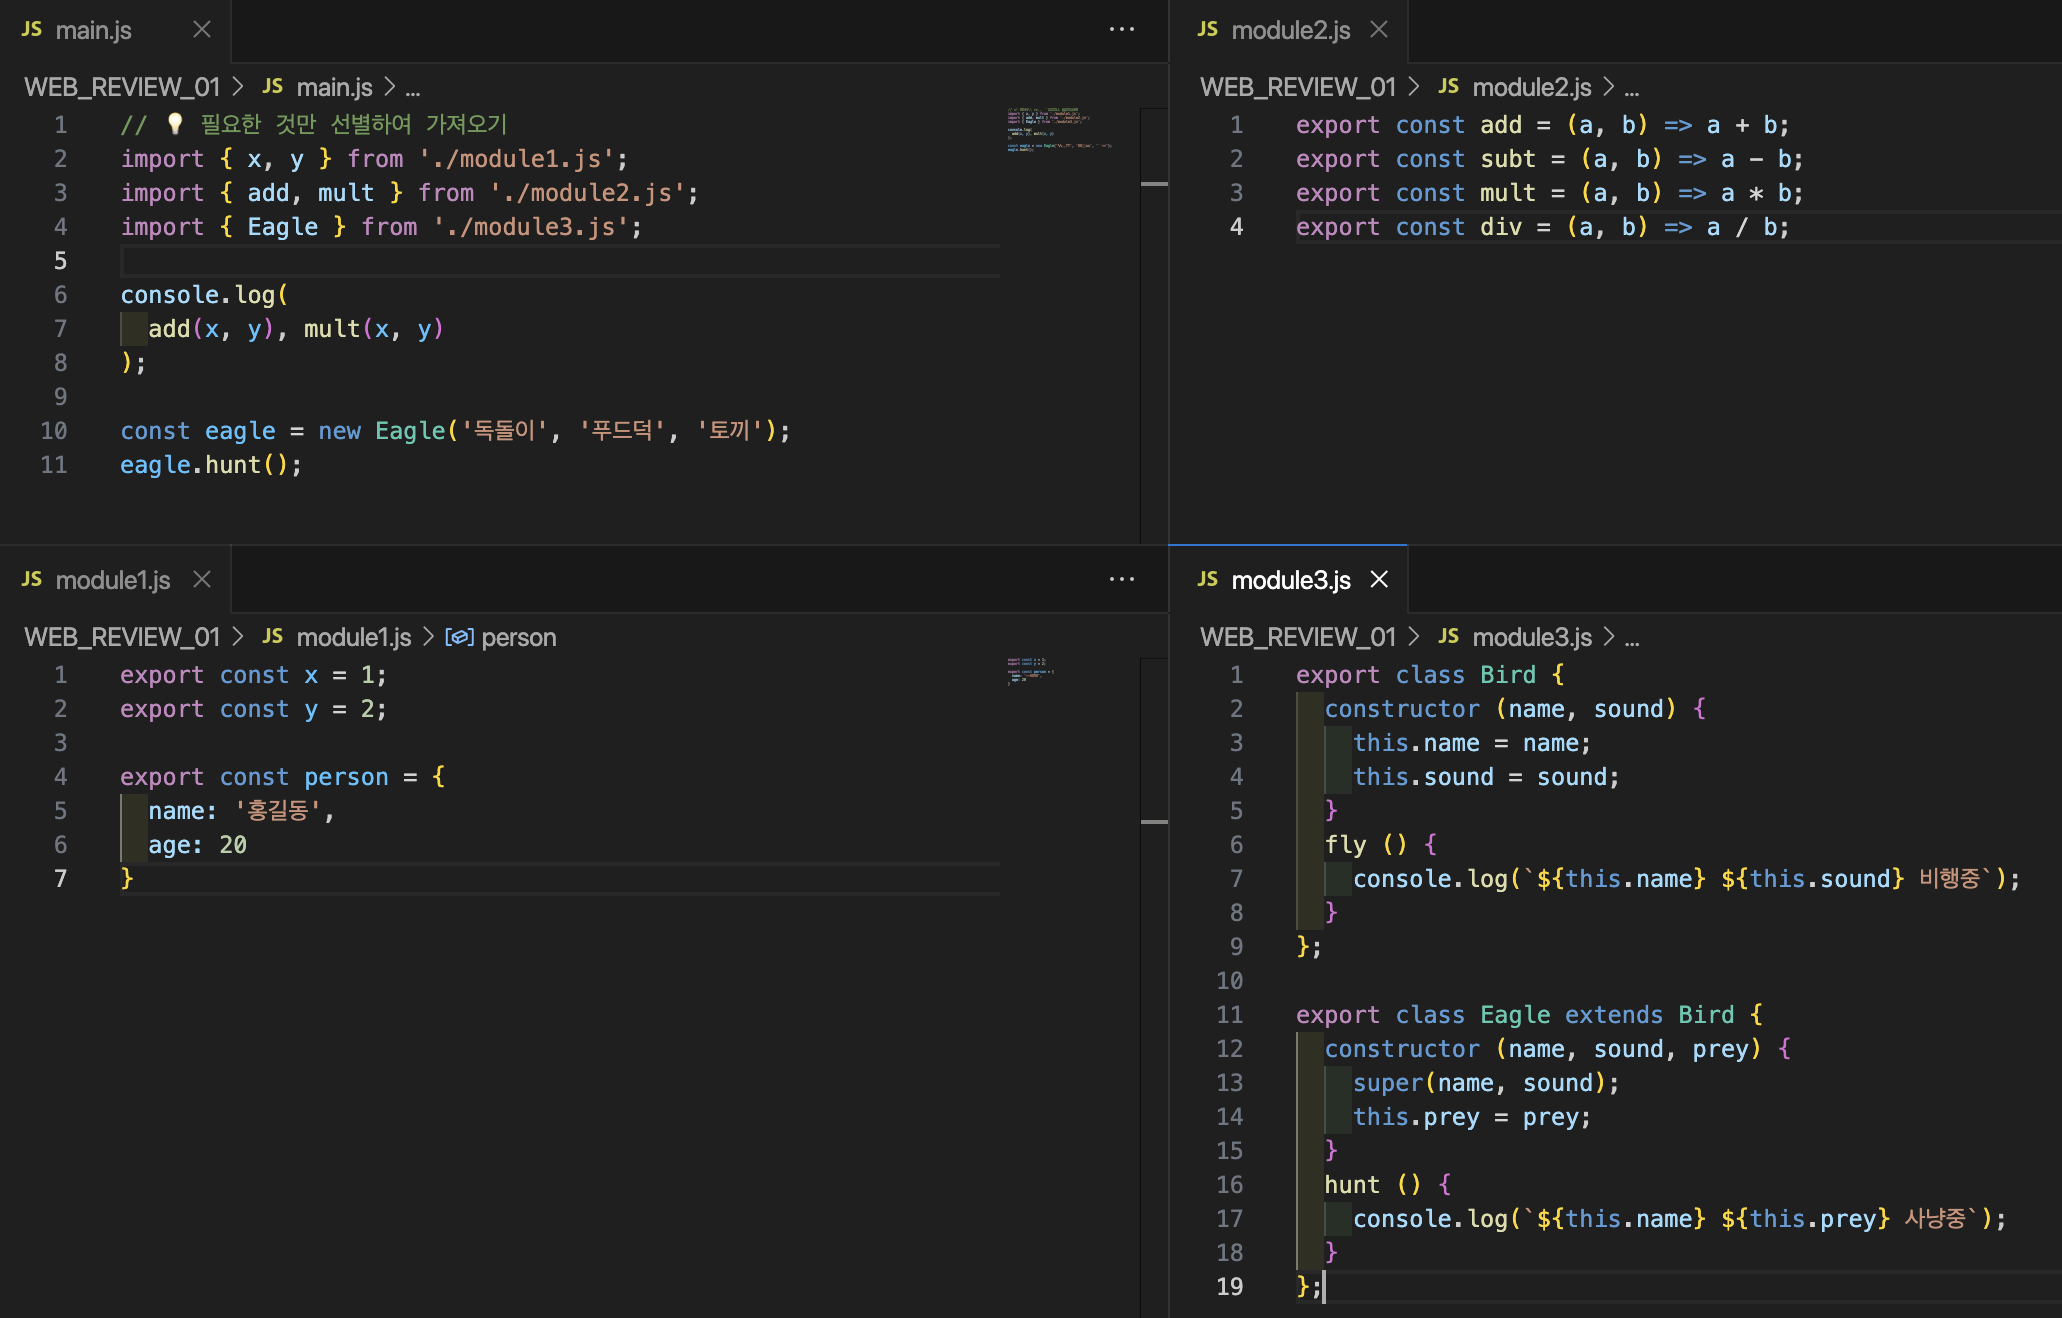2062x1318 pixels.
Task: Click the lightbulb icon on line 1
Action: tap(175, 124)
